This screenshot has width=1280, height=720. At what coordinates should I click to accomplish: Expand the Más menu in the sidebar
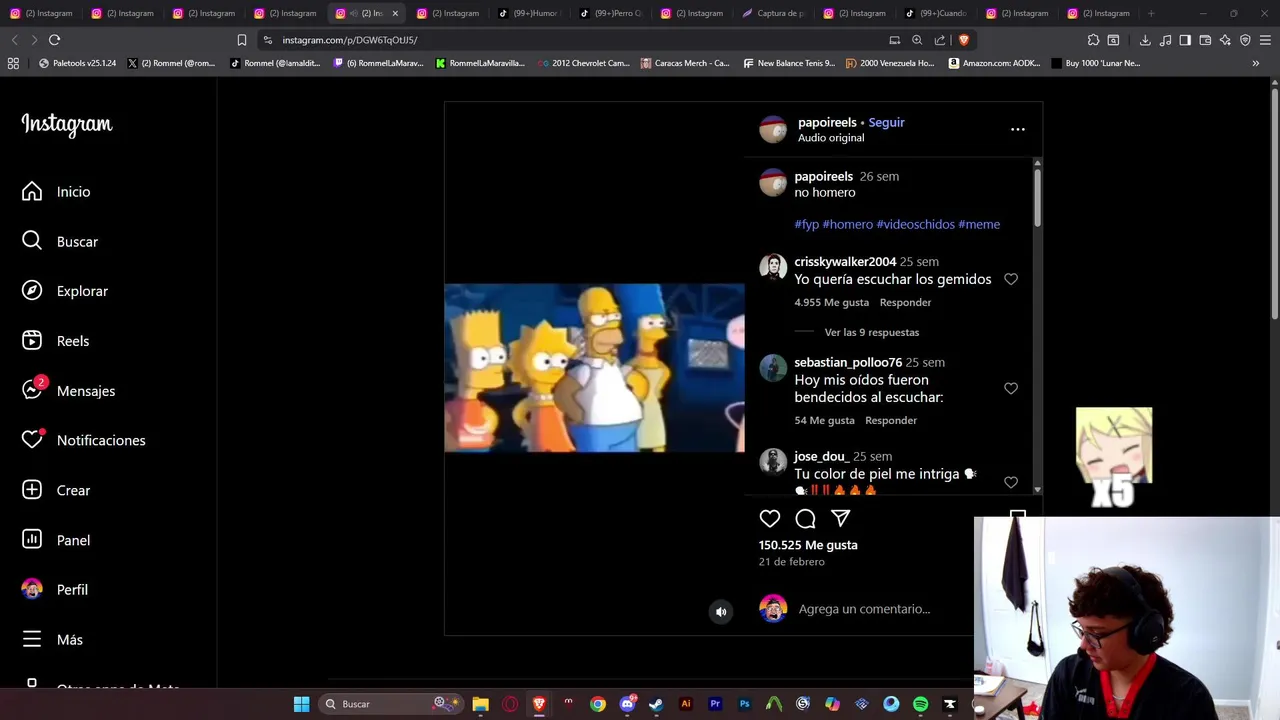tap(52, 640)
